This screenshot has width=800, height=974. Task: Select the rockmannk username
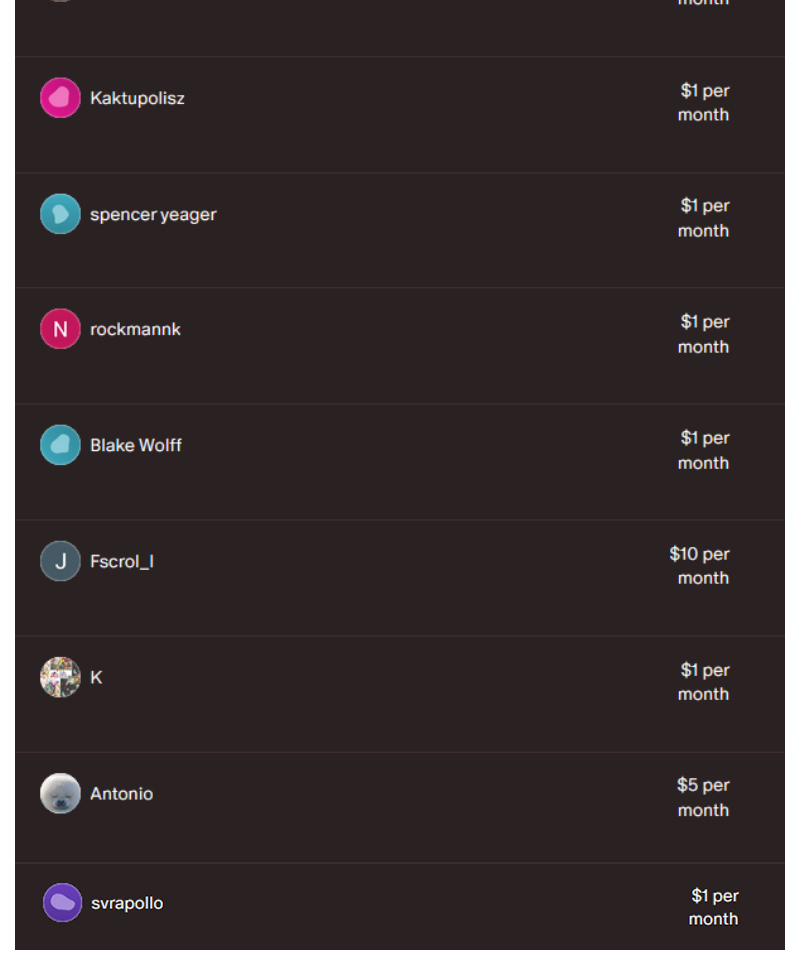click(135, 329)
